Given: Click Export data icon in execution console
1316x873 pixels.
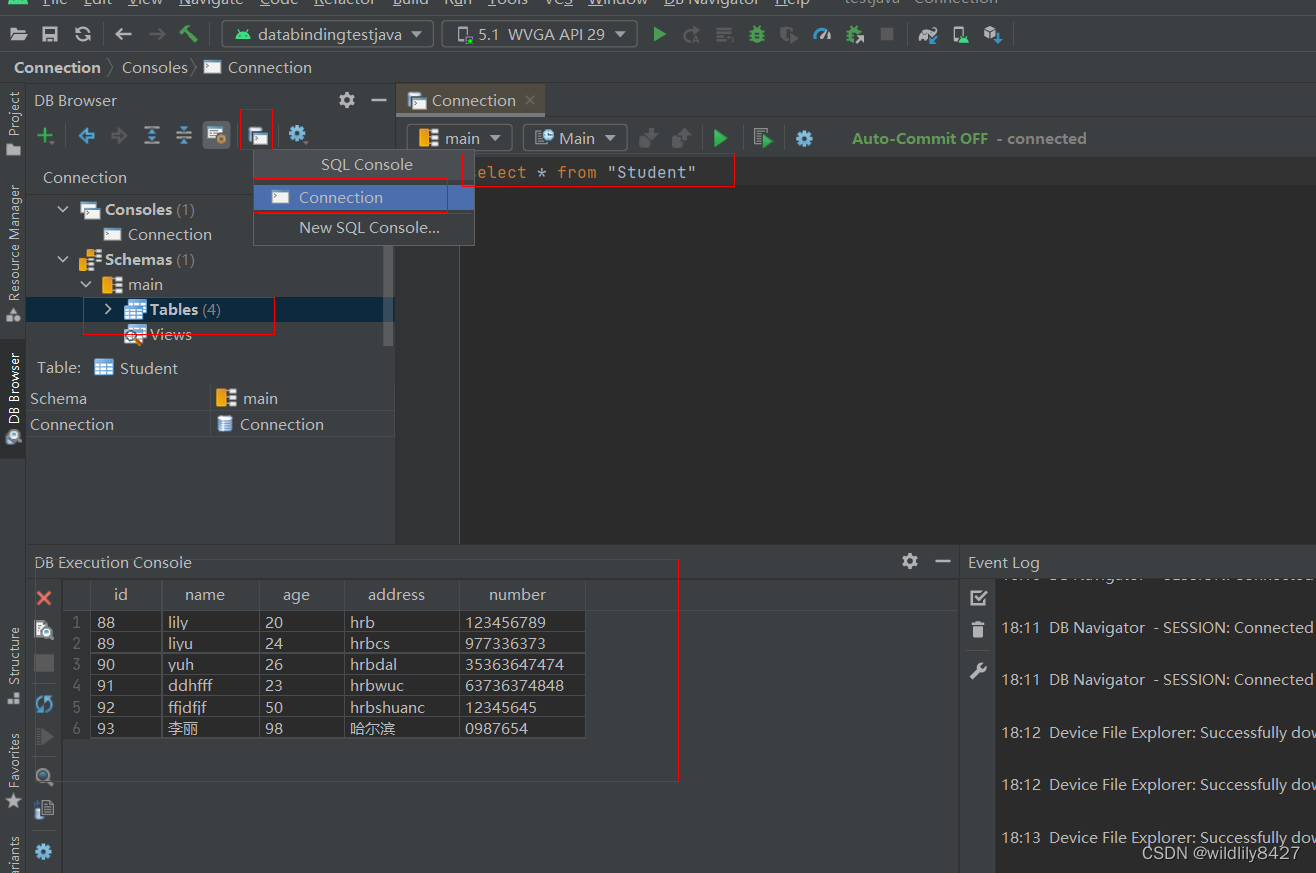Looking at the screenshot, I should [44, 809].
